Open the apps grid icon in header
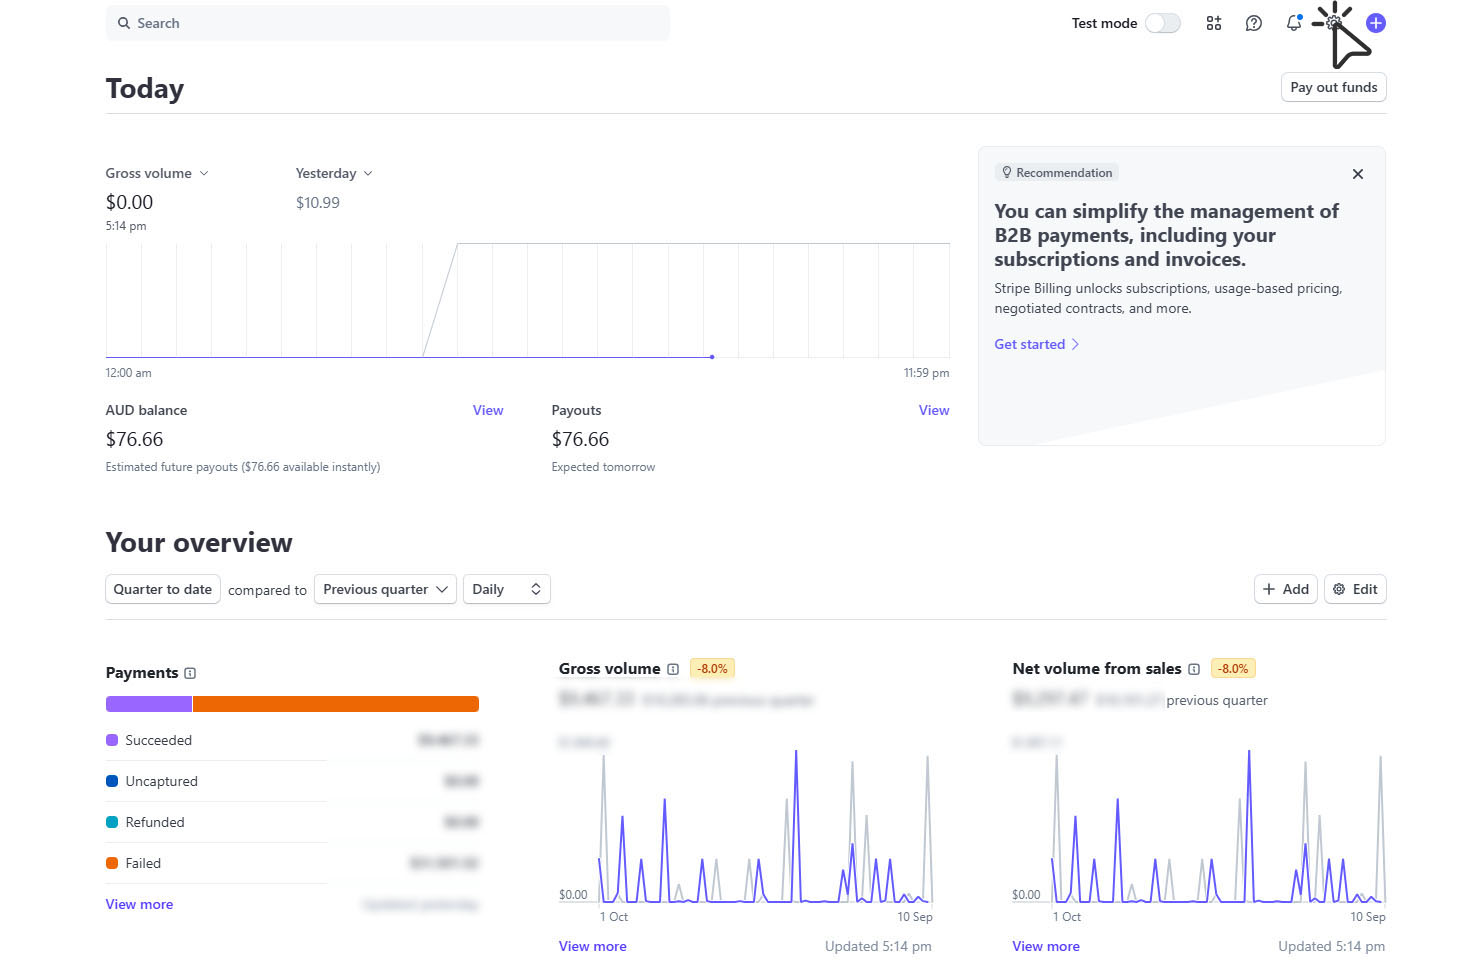1482x973 pixels. pos(1214,23)
